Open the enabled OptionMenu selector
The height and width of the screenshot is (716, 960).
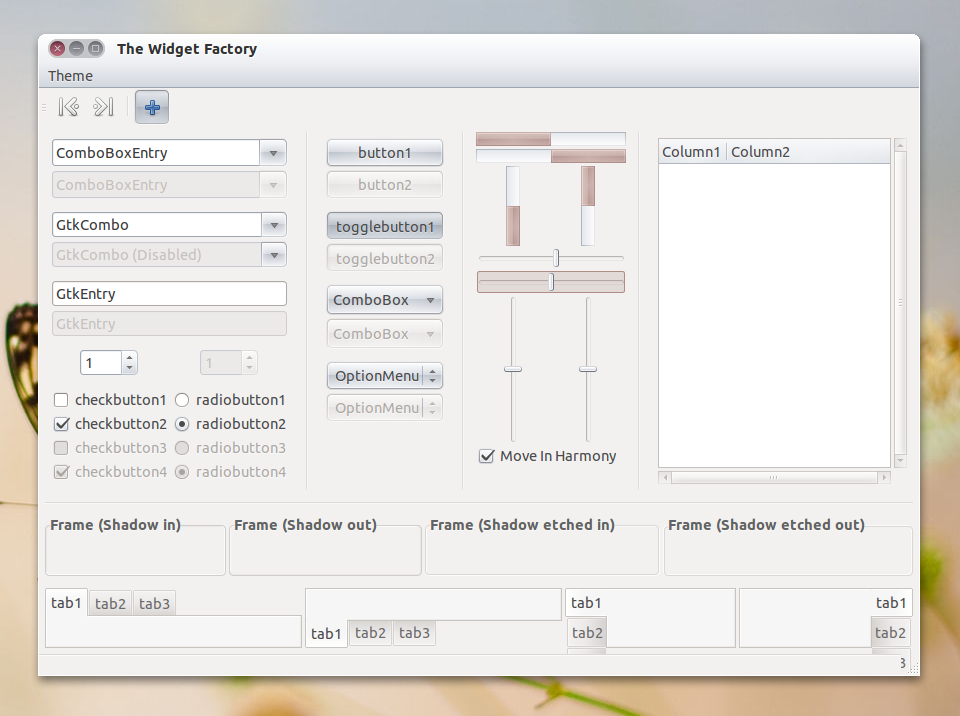click(x=384, y=376)
